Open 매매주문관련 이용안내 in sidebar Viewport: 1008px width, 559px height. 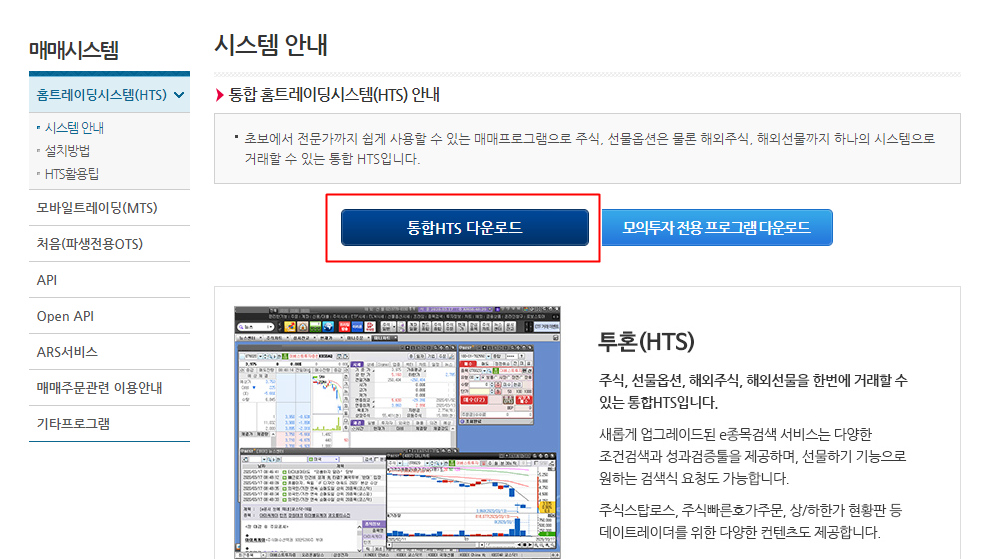tap(99, 388)
